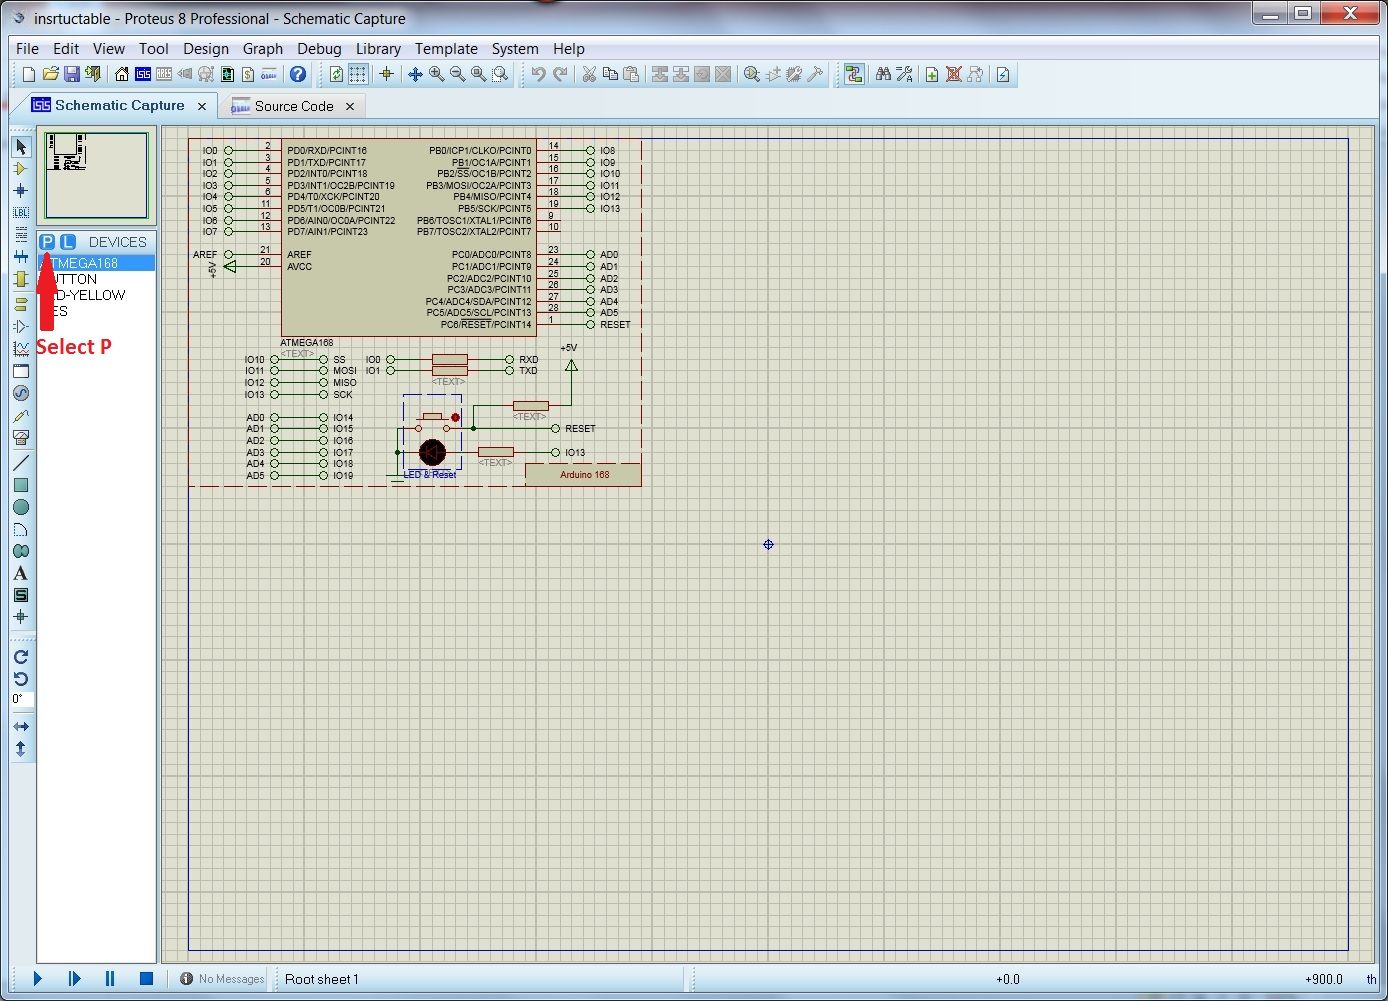Select the Junction dot mode tool
The image size is (1388, 1001).
click(20, 190)
